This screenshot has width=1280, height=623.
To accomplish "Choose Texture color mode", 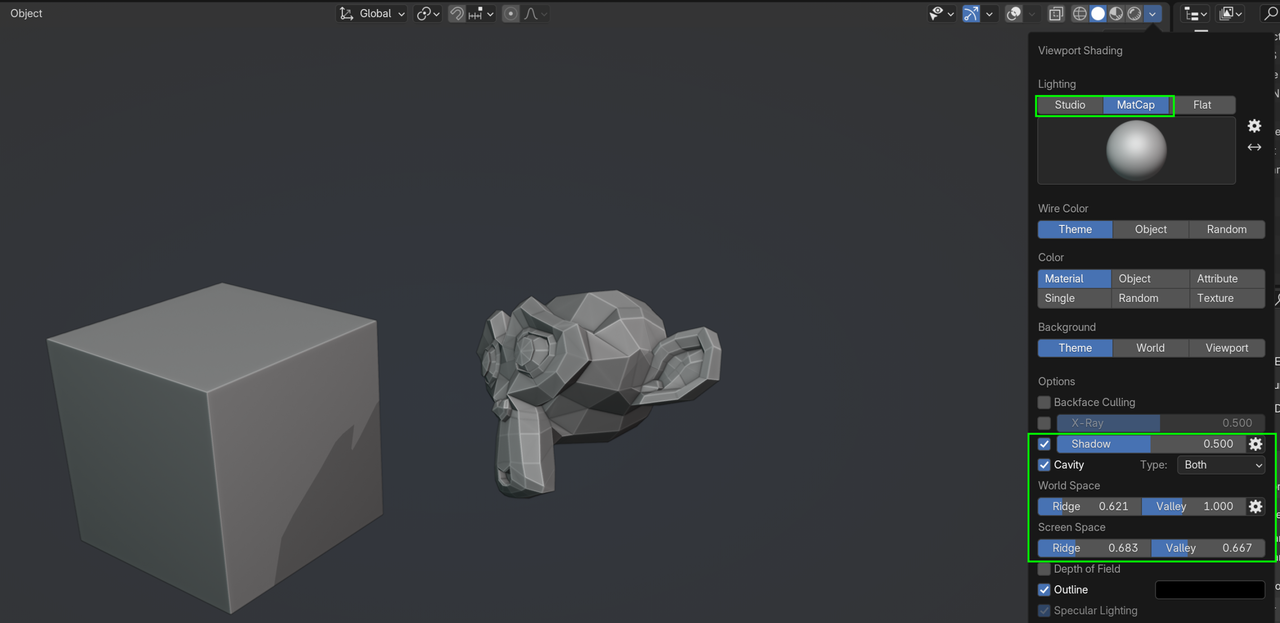I will 1227,298.
